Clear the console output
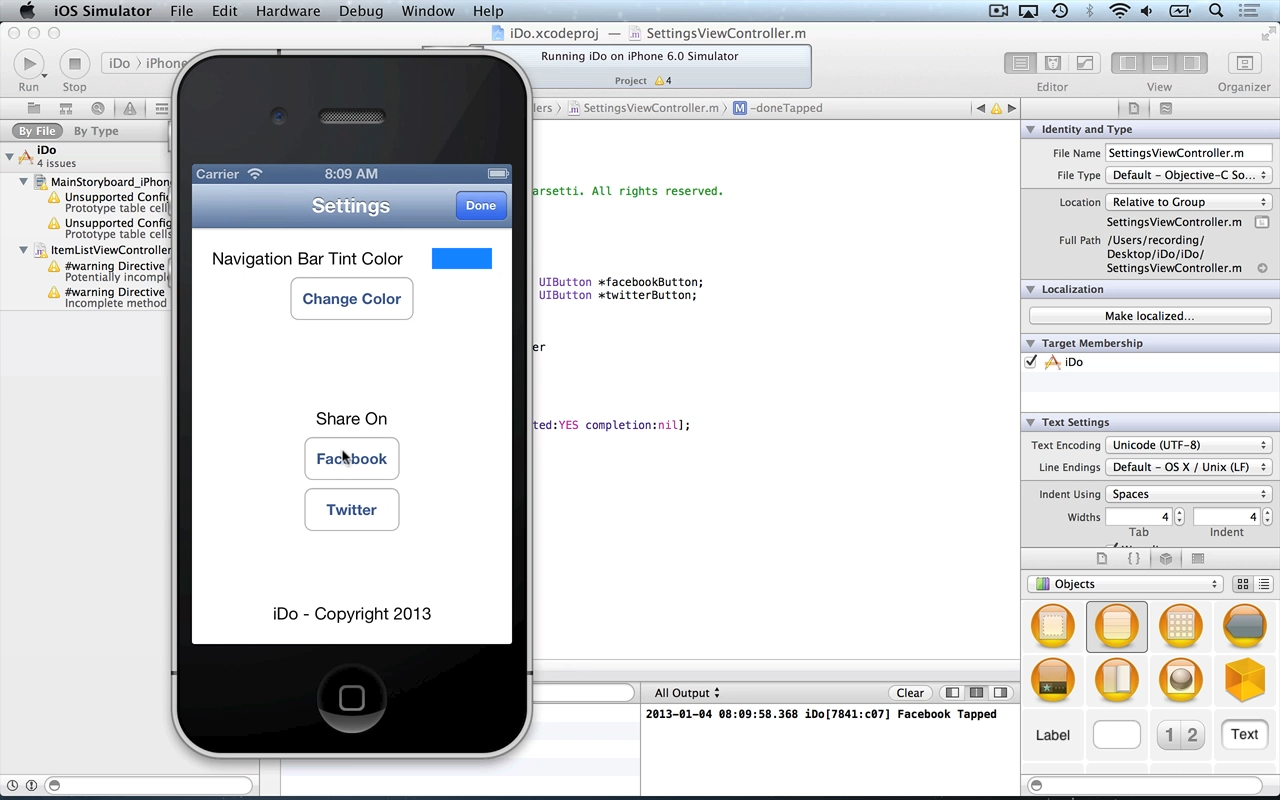 [x=910, y=693]
